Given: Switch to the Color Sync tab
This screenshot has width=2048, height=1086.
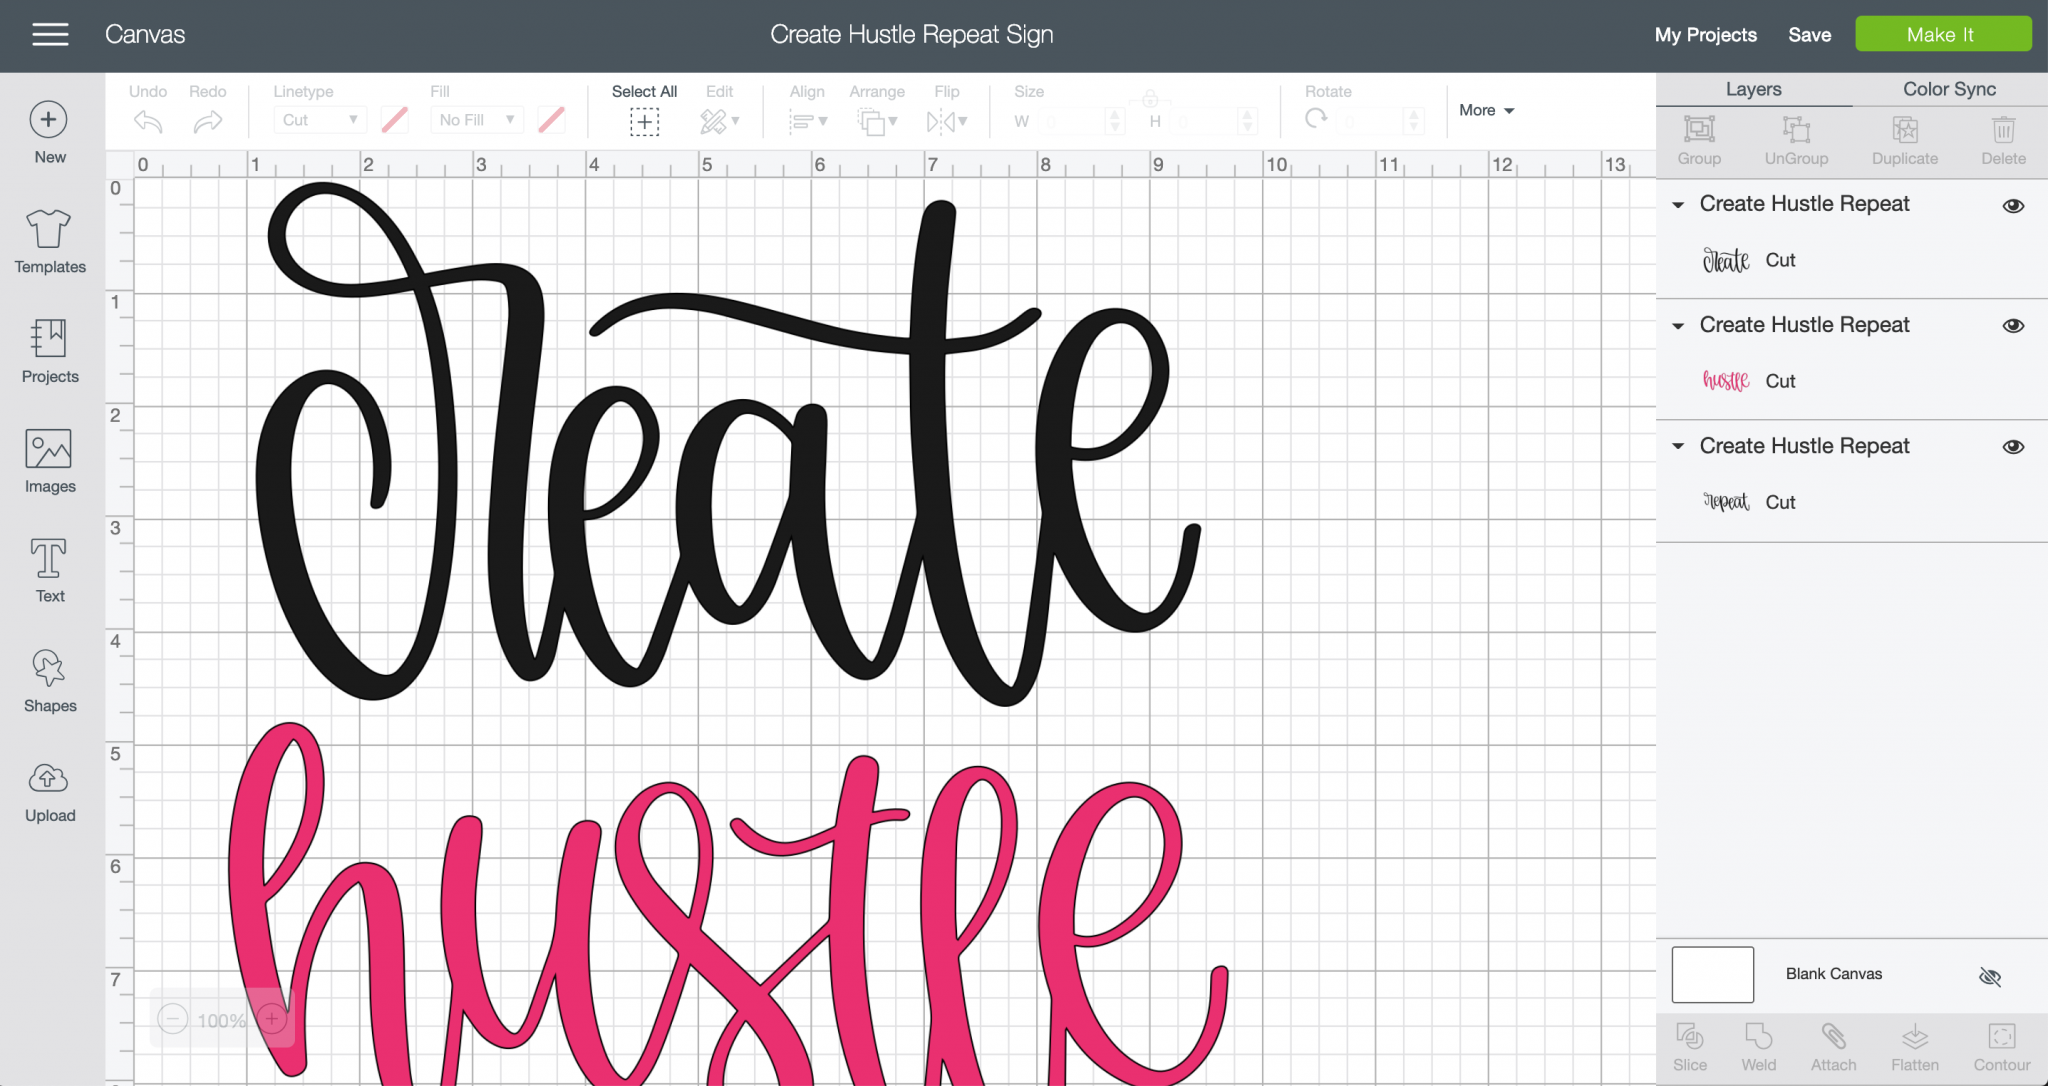Looking at the screenshot, I should [x=1949, y=89].
